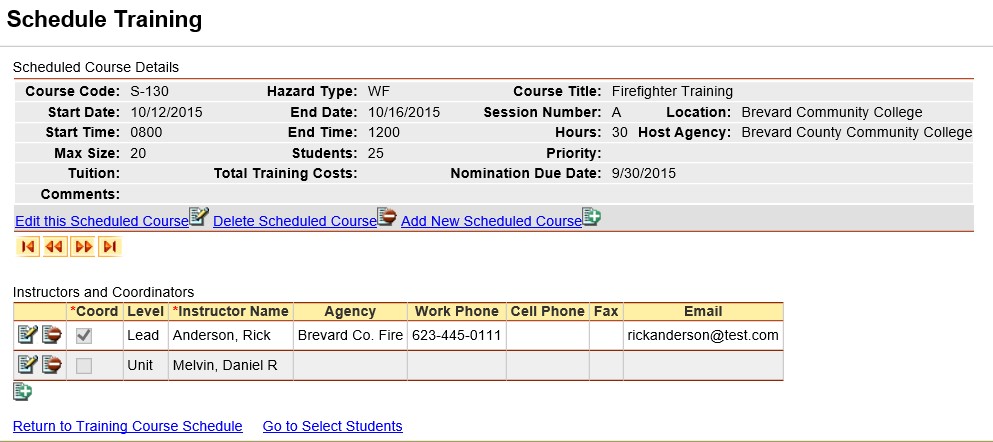Edit instructor Anderson, Rick row icon
Image resolution: width=993 pixels, height=442 pixels.
28,335
